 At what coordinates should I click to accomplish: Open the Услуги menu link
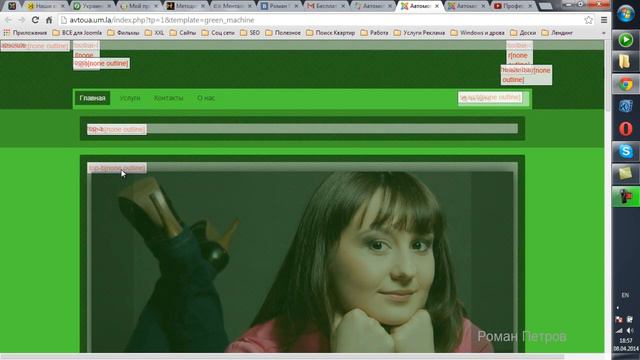click(130, 98)
